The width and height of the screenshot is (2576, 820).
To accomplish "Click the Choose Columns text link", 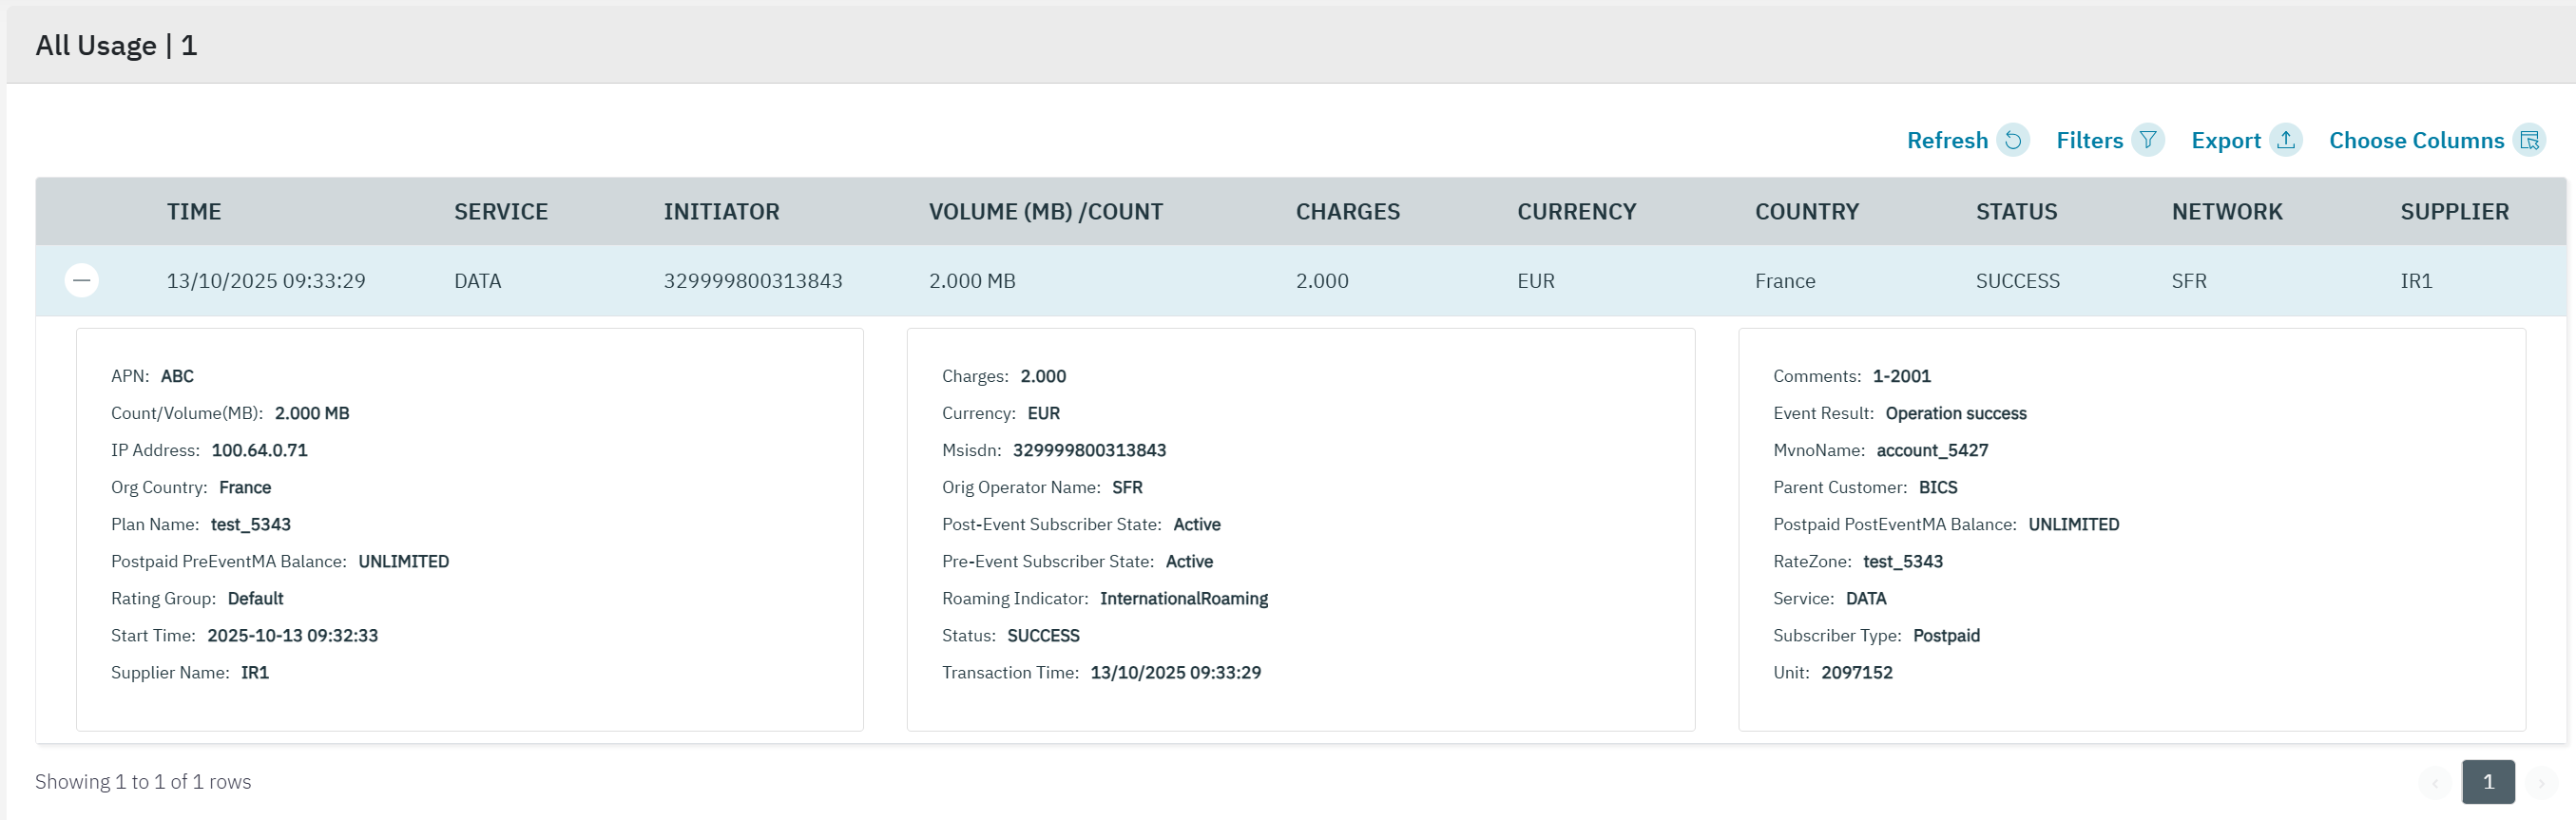I will [2416, 140].
